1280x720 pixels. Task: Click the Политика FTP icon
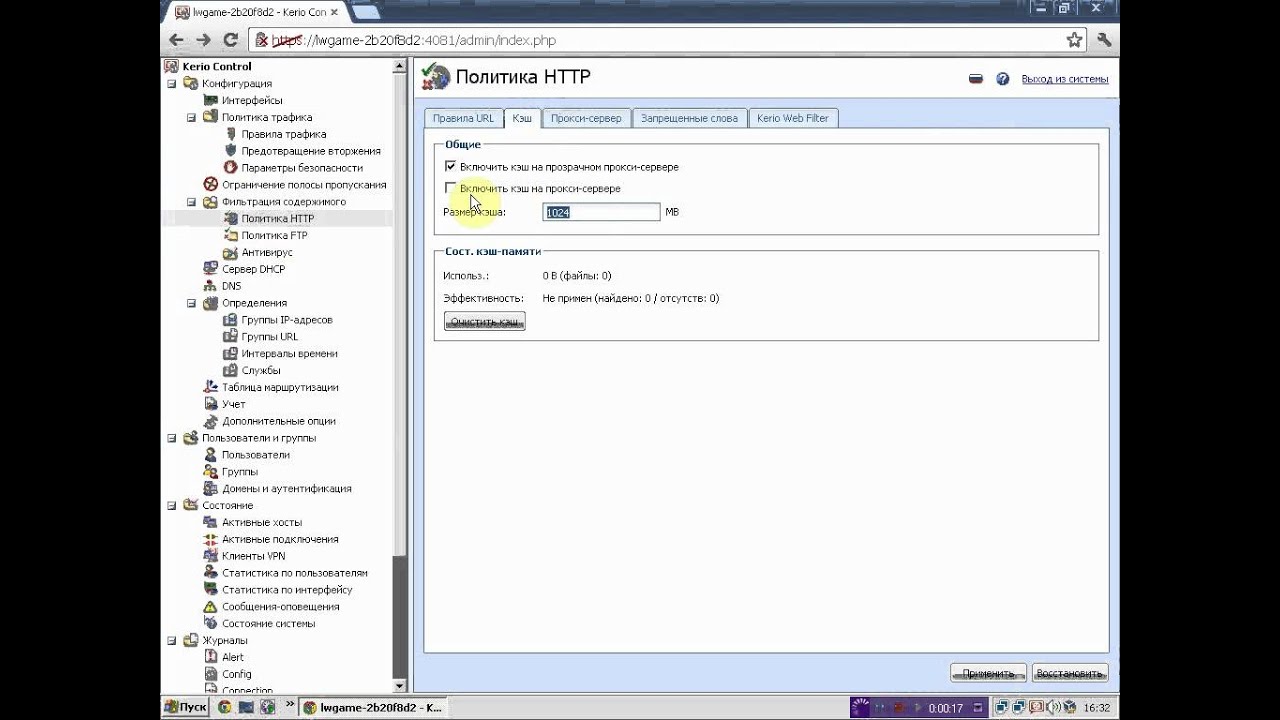tap(230, 235)
